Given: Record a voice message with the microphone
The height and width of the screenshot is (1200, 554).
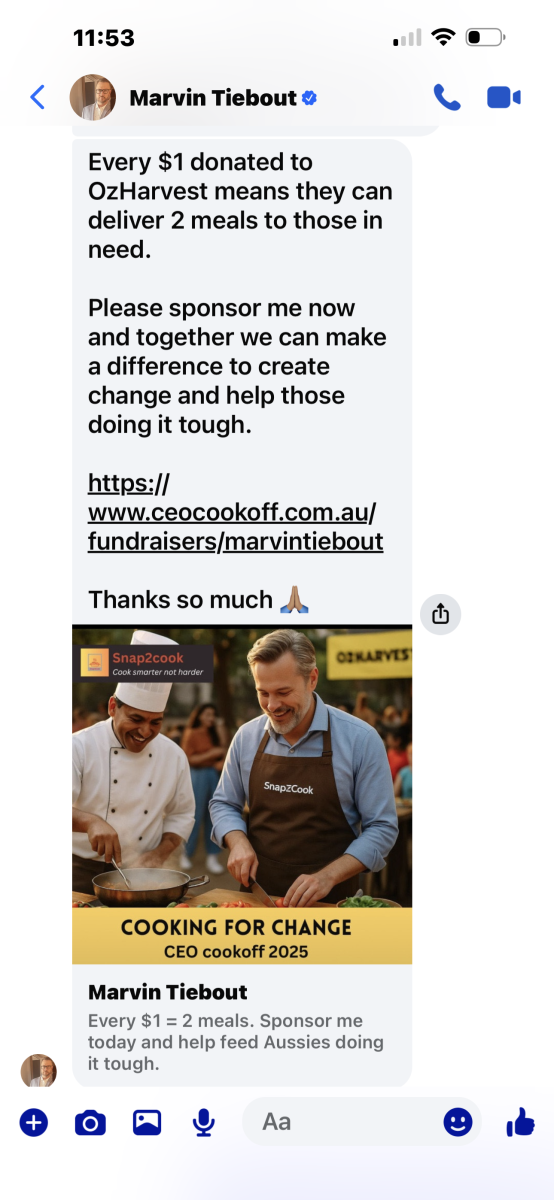Looking at the screenshot, I should 204,1123.
